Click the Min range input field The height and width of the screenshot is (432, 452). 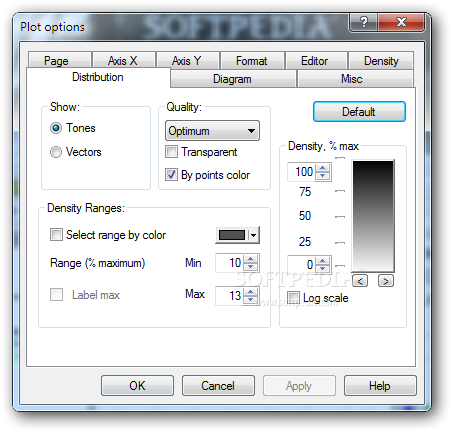pyautogui.click(x=230, y=263)
